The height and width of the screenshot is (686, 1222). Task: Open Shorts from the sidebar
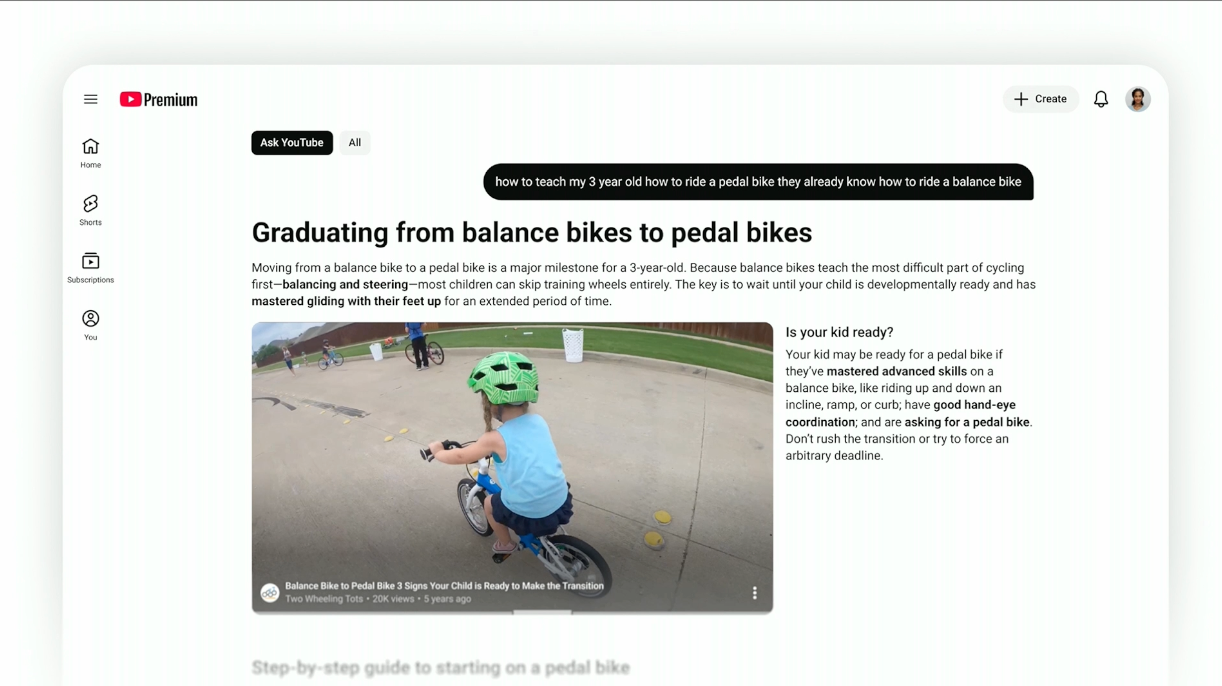[91, 210]
